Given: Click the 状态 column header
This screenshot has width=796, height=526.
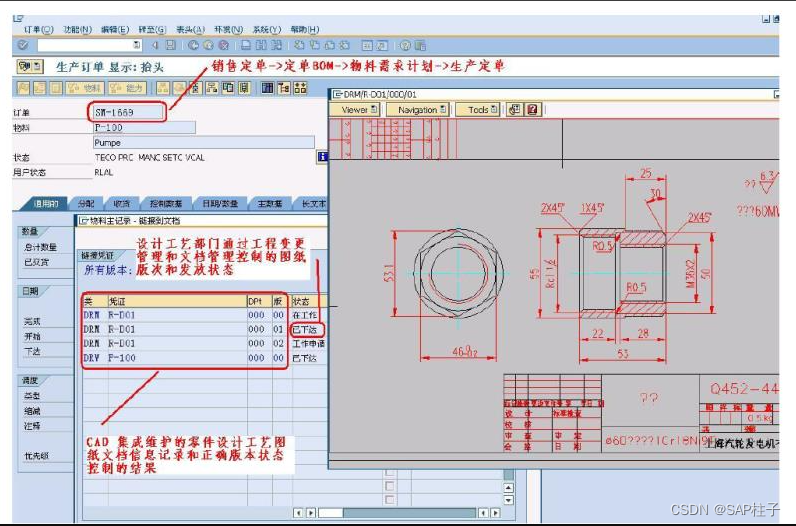Looking at the screenshot, I should click(308, 301).
